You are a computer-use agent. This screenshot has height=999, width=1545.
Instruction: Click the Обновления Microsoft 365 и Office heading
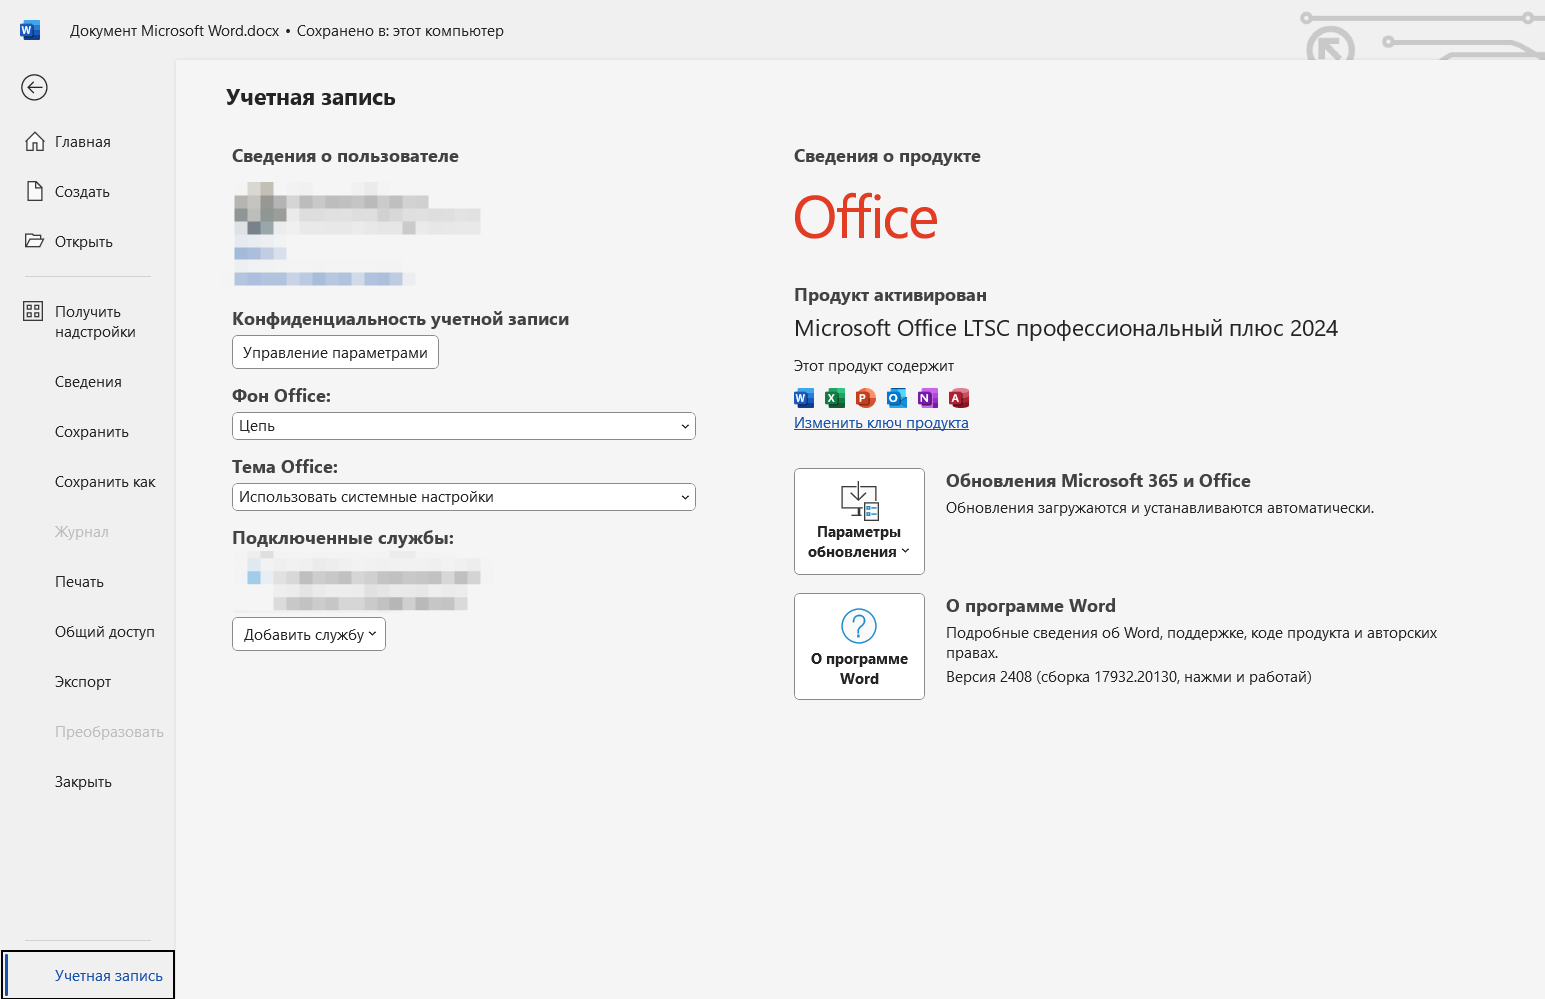click(1098, 481)
